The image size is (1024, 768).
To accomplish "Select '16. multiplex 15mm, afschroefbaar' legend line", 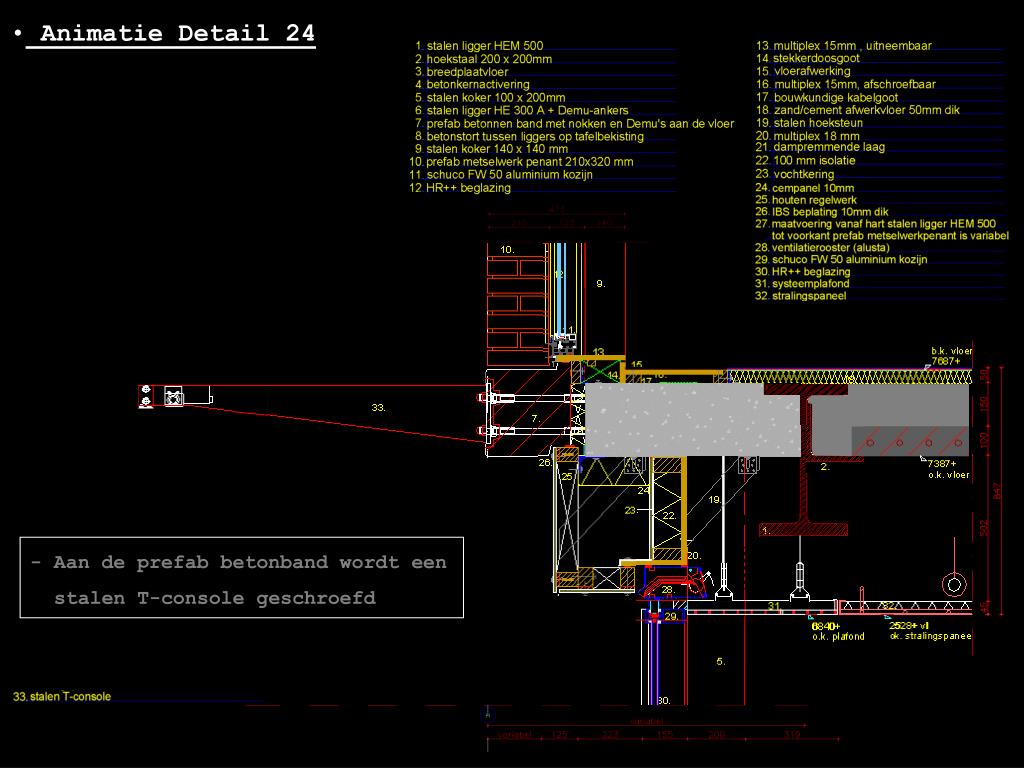I will coord(846,84).
